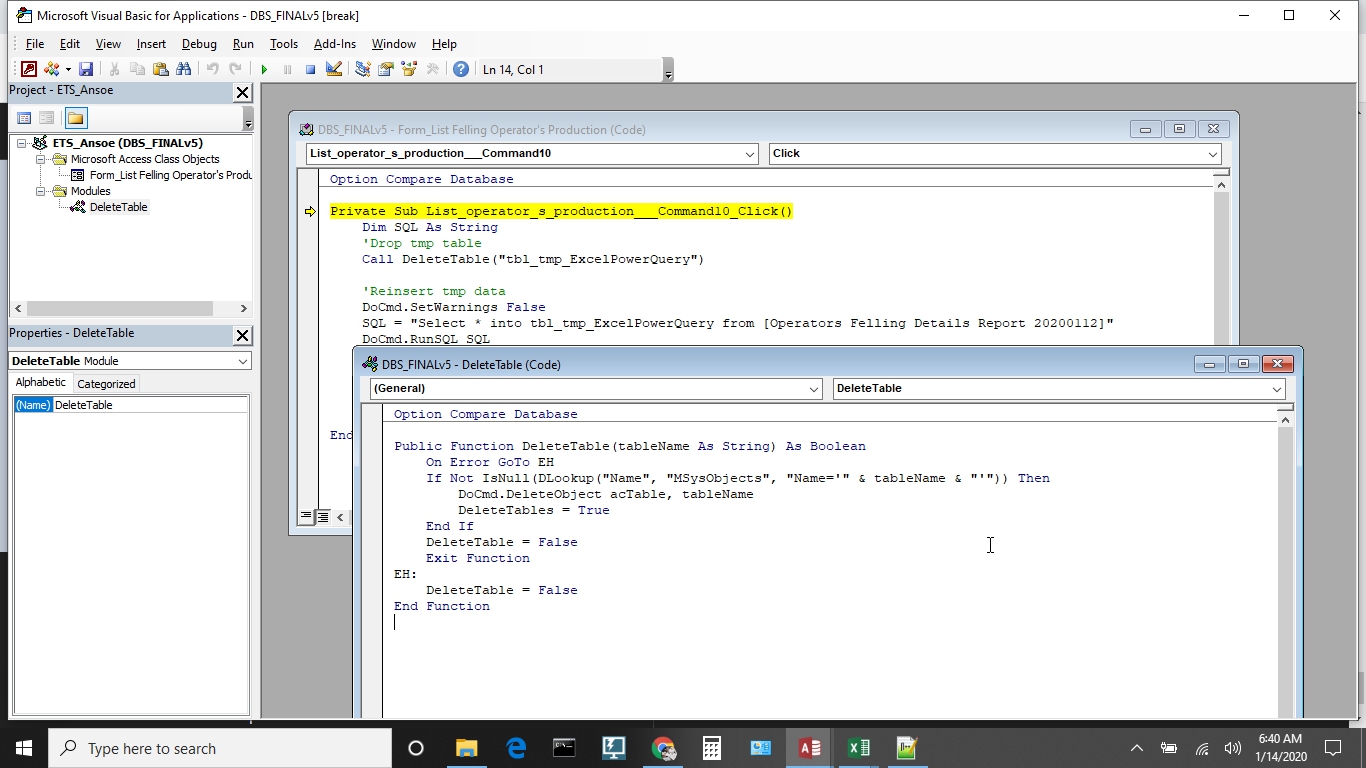Click Procedure View button in Form code window
The image size is (1366, 768).
point(306,517)
